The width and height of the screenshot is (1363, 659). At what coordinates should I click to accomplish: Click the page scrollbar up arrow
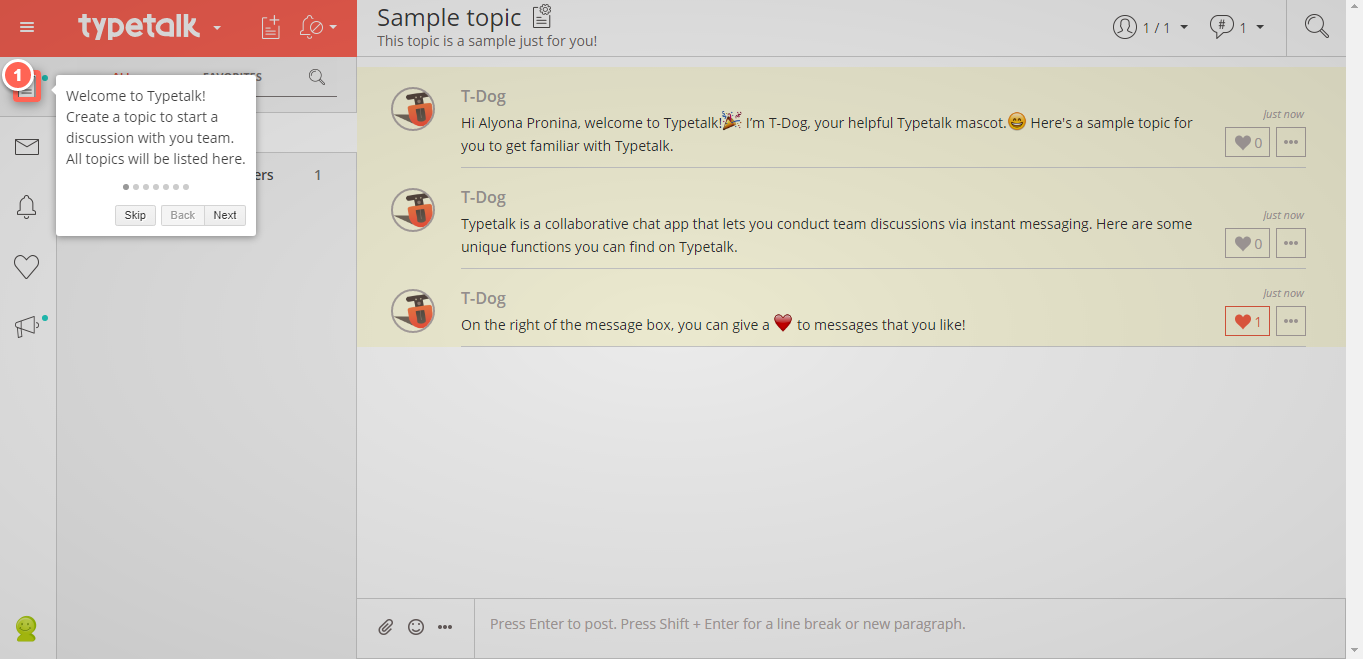[x=1354, y=8]
